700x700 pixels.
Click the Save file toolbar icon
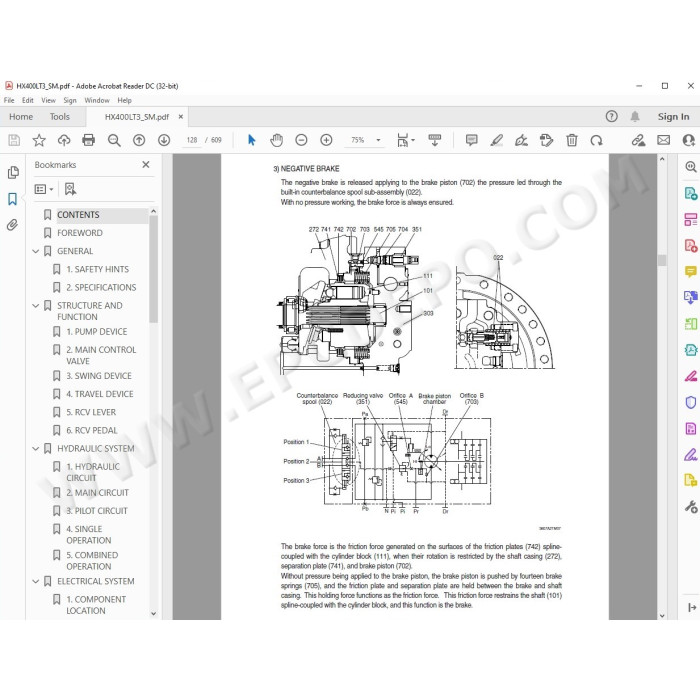coord(14,140)
